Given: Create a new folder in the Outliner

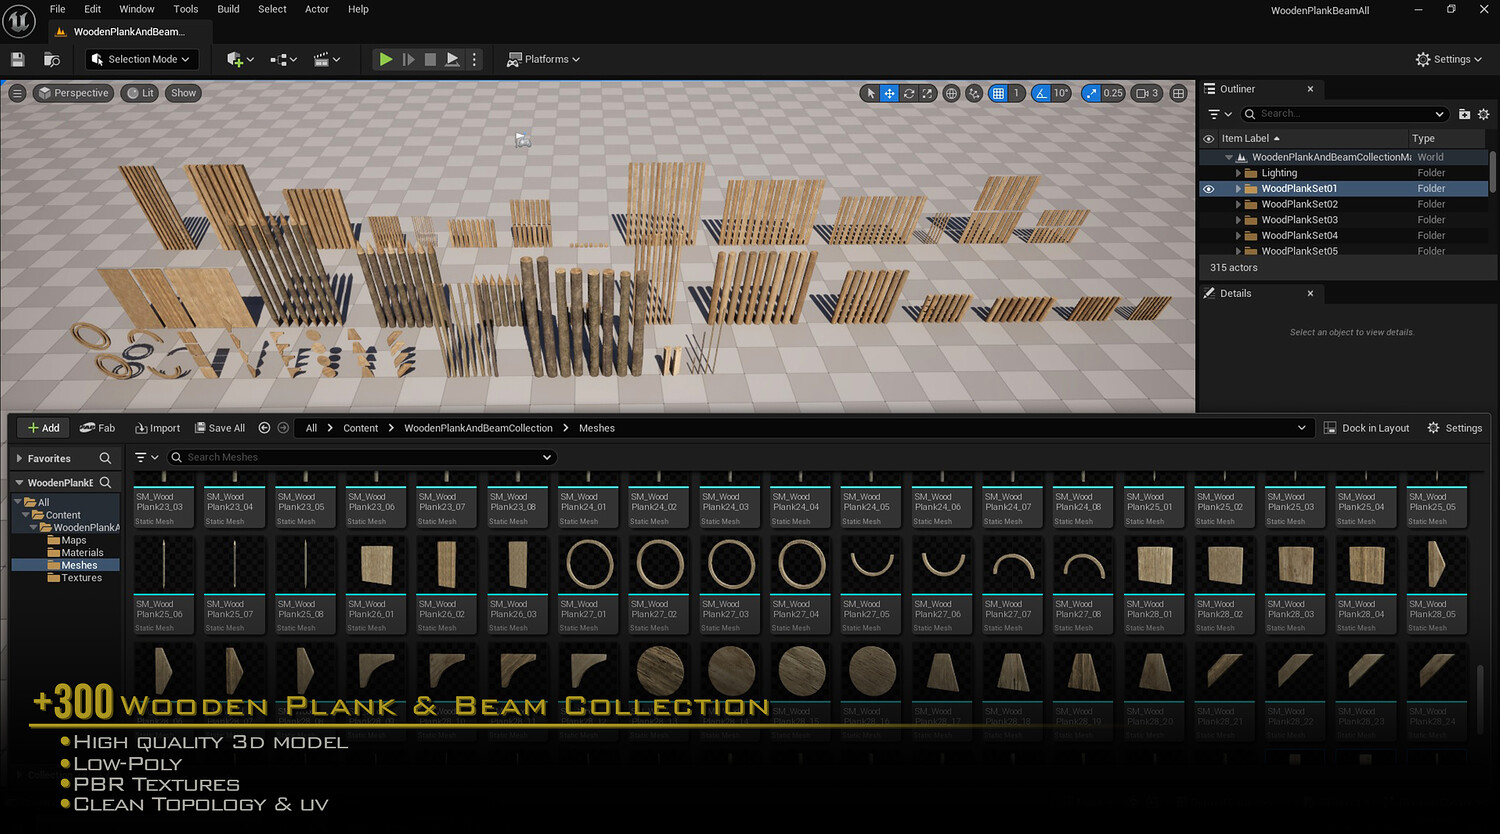Looking at the screenshot, I should click(x=1465, y=114).
